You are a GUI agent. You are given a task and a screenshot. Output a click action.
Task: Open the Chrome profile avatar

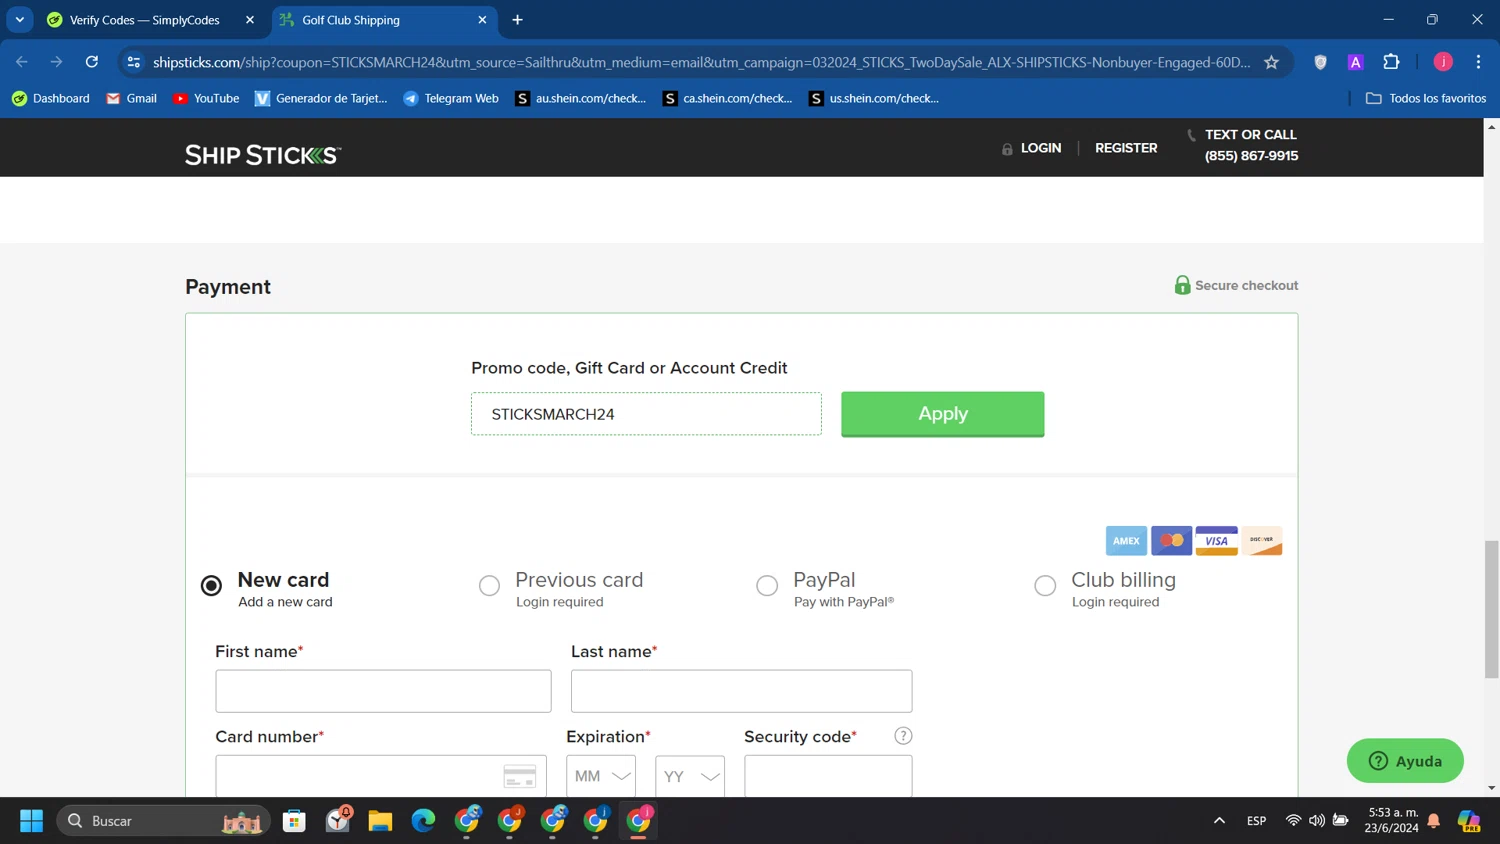coord(1443,62)
